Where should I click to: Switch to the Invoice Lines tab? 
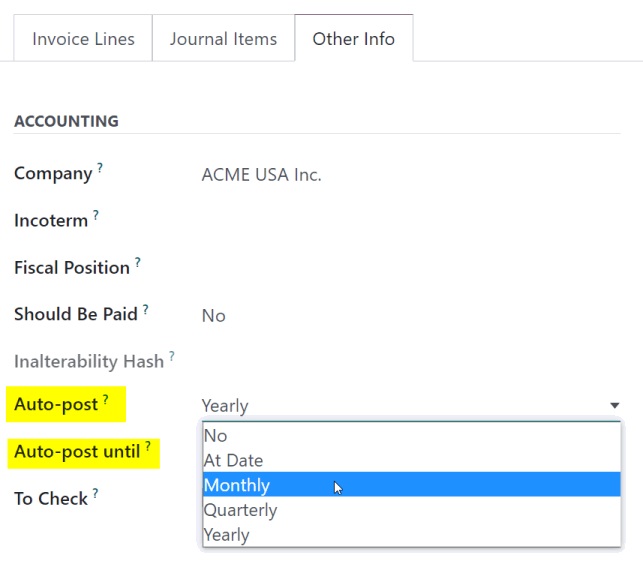coord(83,39)
